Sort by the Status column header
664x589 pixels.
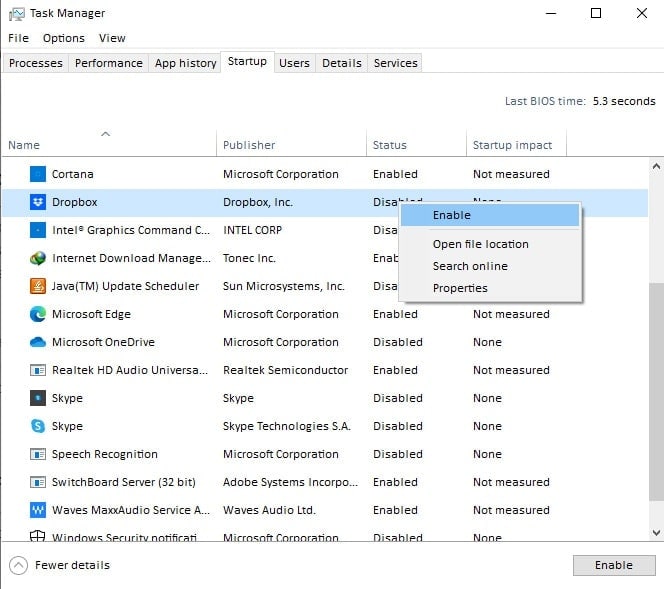point(416,145)
